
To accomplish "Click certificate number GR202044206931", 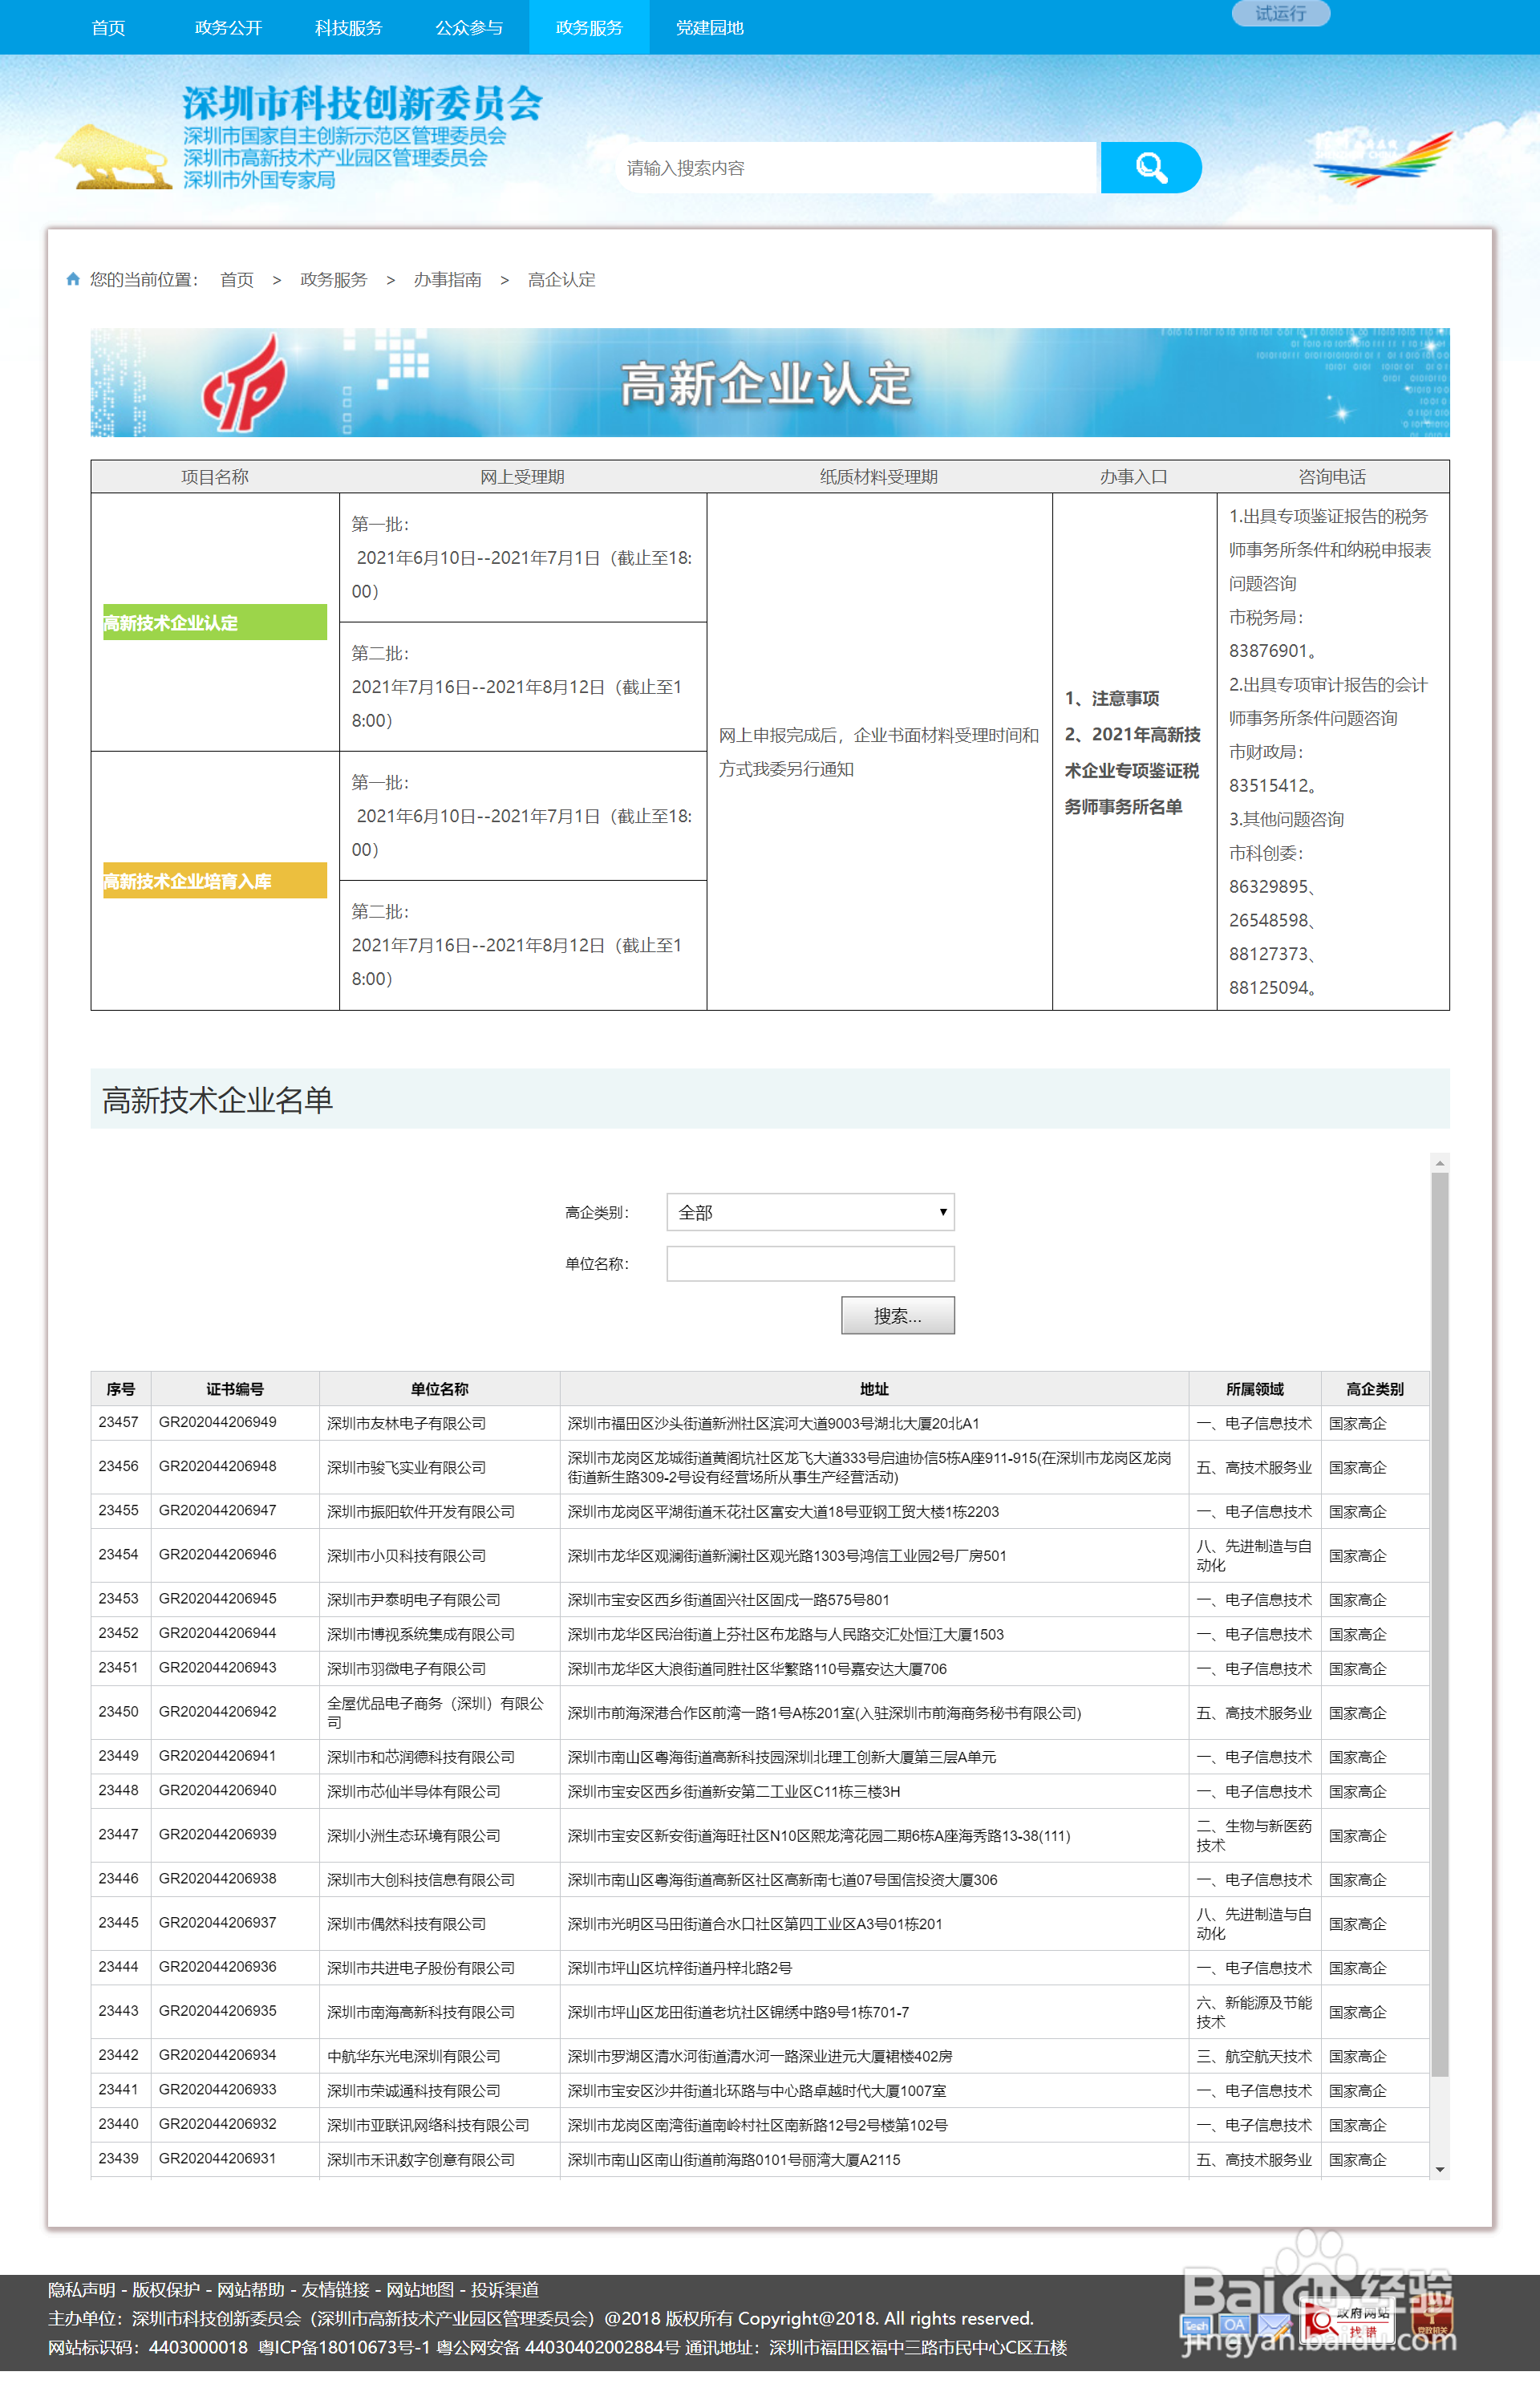I will 217,2158.
